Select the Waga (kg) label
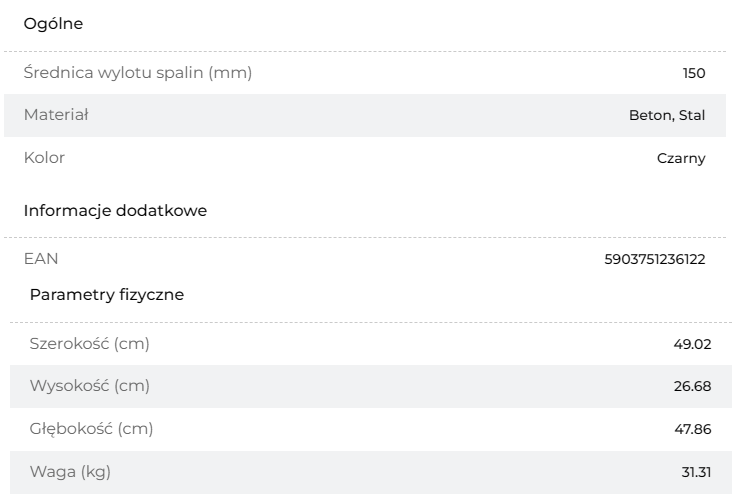This screenshot has width=741, height=500. click(70, 472)
